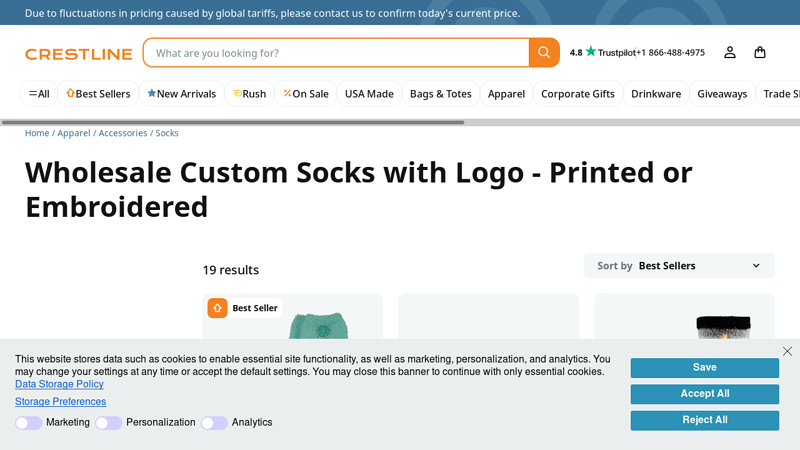The image size is (800, 450).
Task: Go to Apparel breadcrumb link
Action: (73, 133)
